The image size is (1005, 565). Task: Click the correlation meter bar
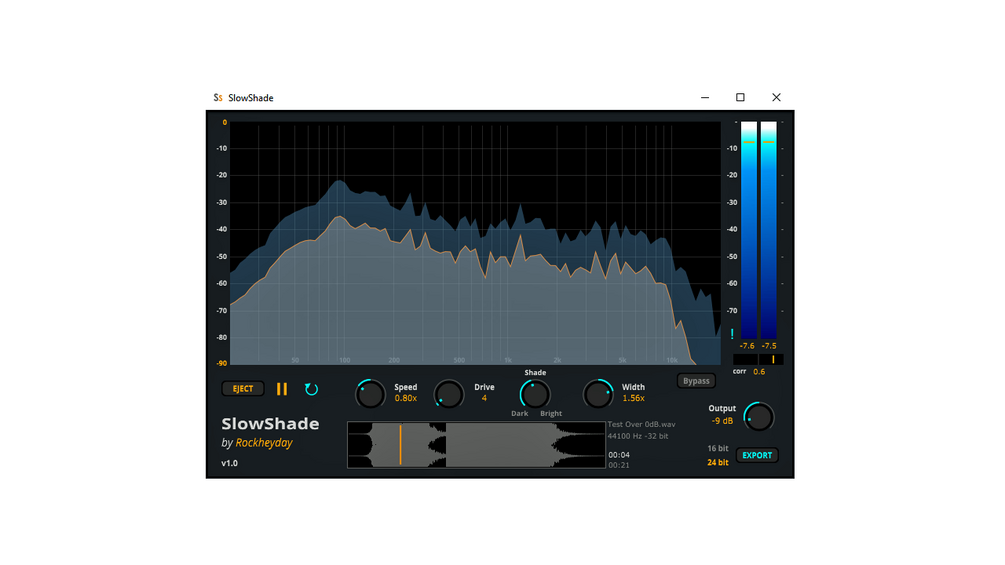tap(758, 359)
